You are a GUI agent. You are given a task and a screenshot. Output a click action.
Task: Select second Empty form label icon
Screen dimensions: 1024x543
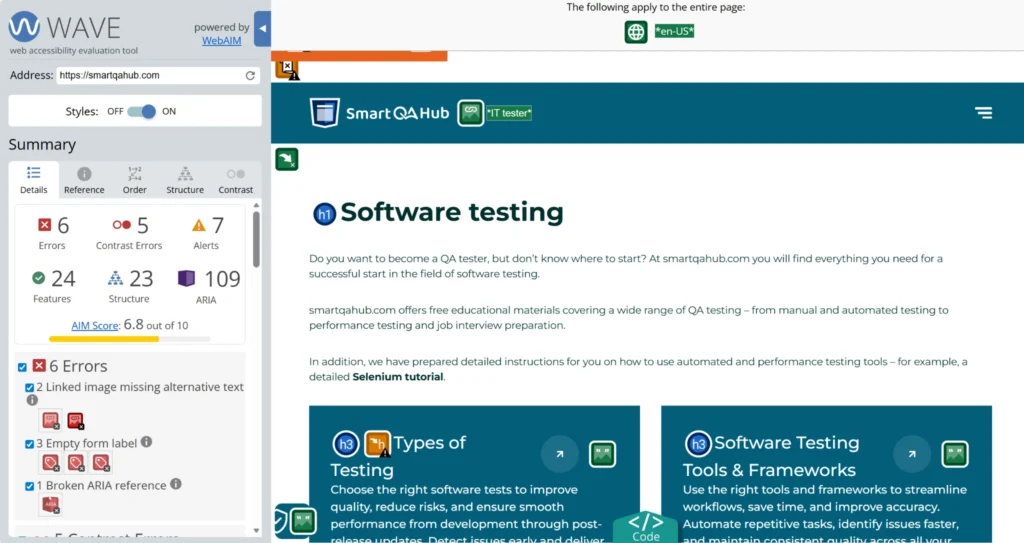76,463
